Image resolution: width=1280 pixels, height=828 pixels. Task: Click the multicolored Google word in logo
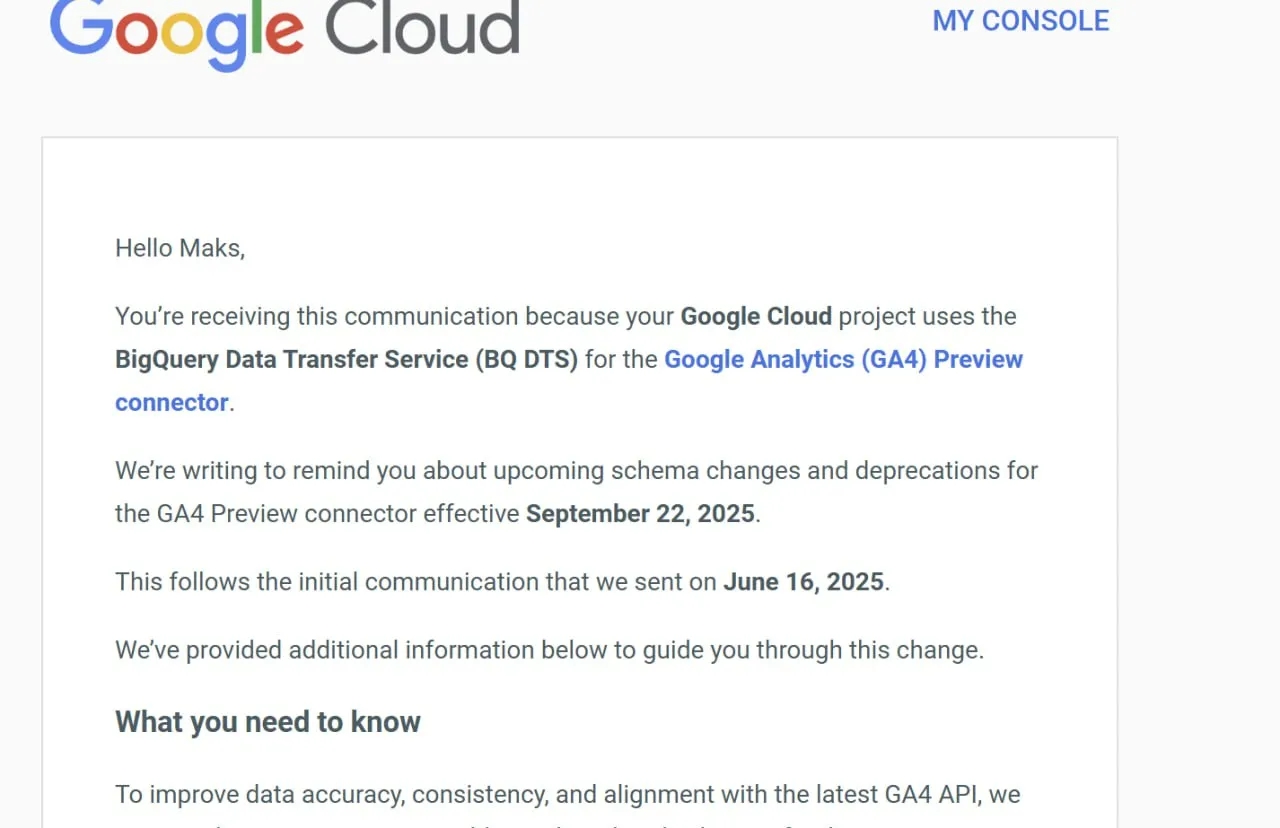click(x=177, y=32)
